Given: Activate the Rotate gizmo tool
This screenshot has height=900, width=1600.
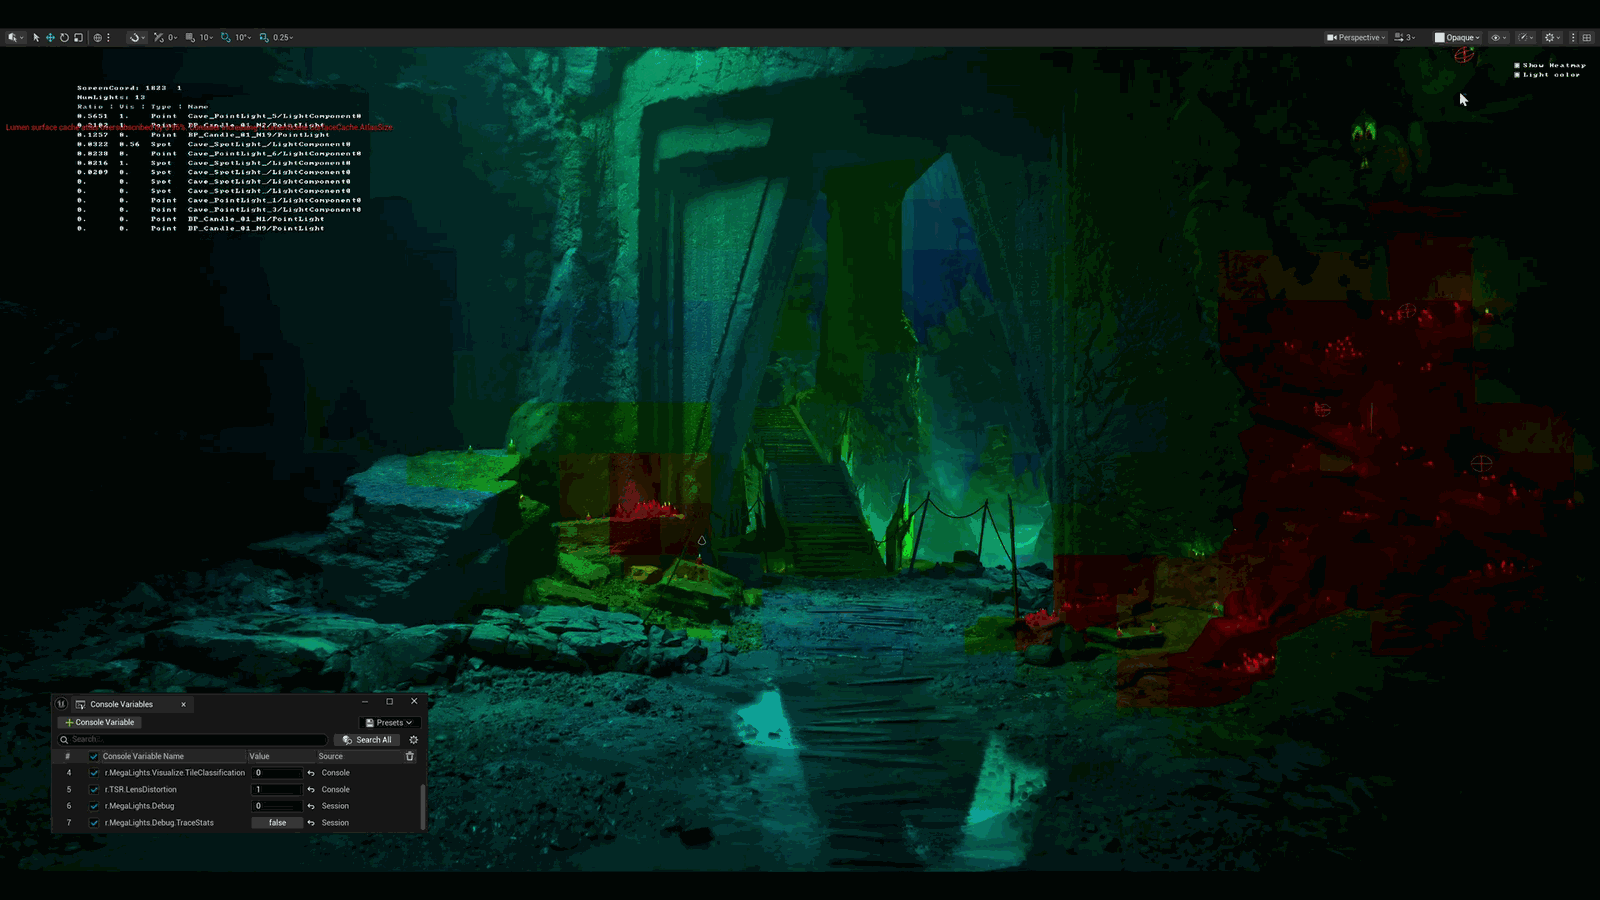Looking at the screenshot, I should coord(64,37).
